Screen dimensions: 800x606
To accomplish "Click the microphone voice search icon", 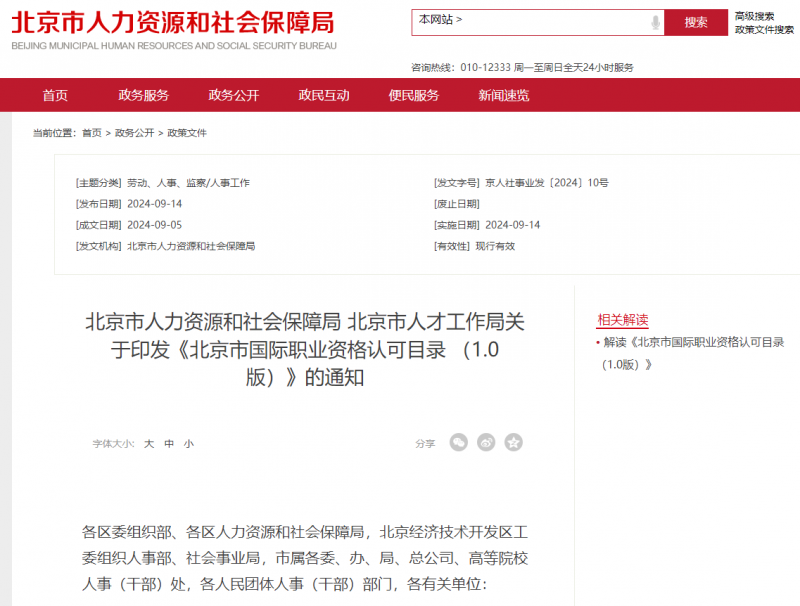I will pyautogui.click(x=655, y=22).
